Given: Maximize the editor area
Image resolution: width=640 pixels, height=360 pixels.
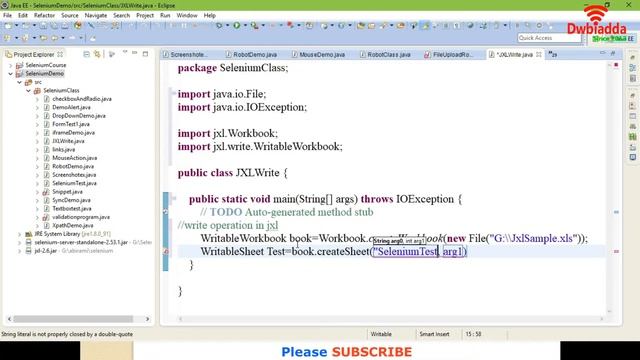Looking at the screenshot, I should pos(613,53).
